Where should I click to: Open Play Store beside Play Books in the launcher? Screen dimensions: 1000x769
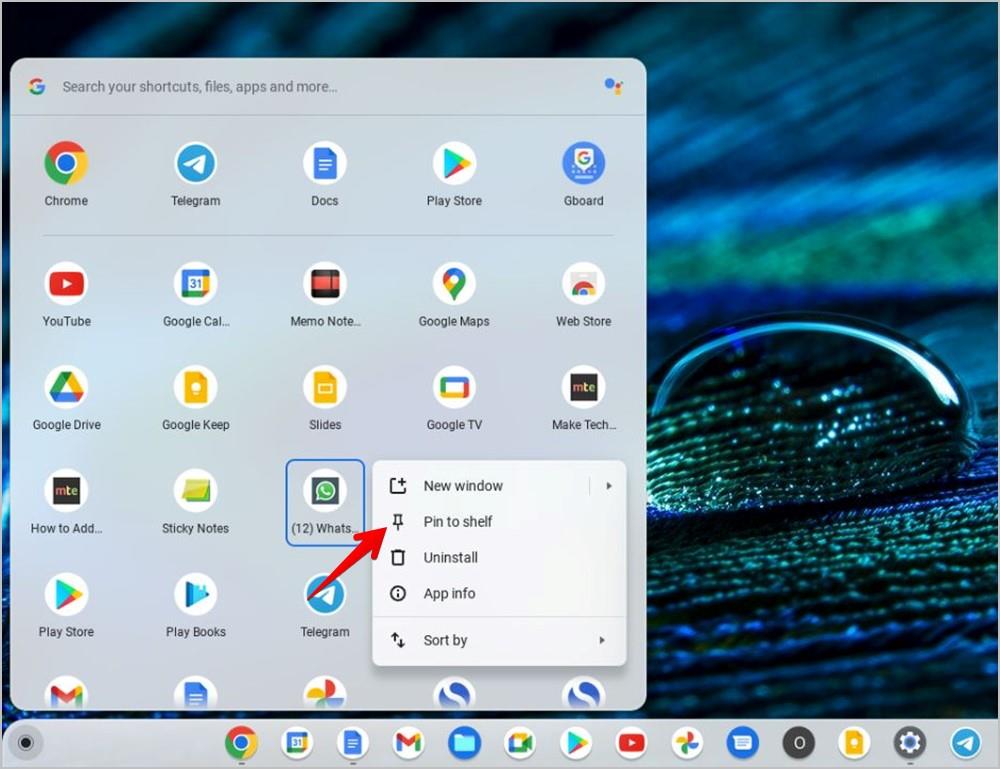click(66, 594)
